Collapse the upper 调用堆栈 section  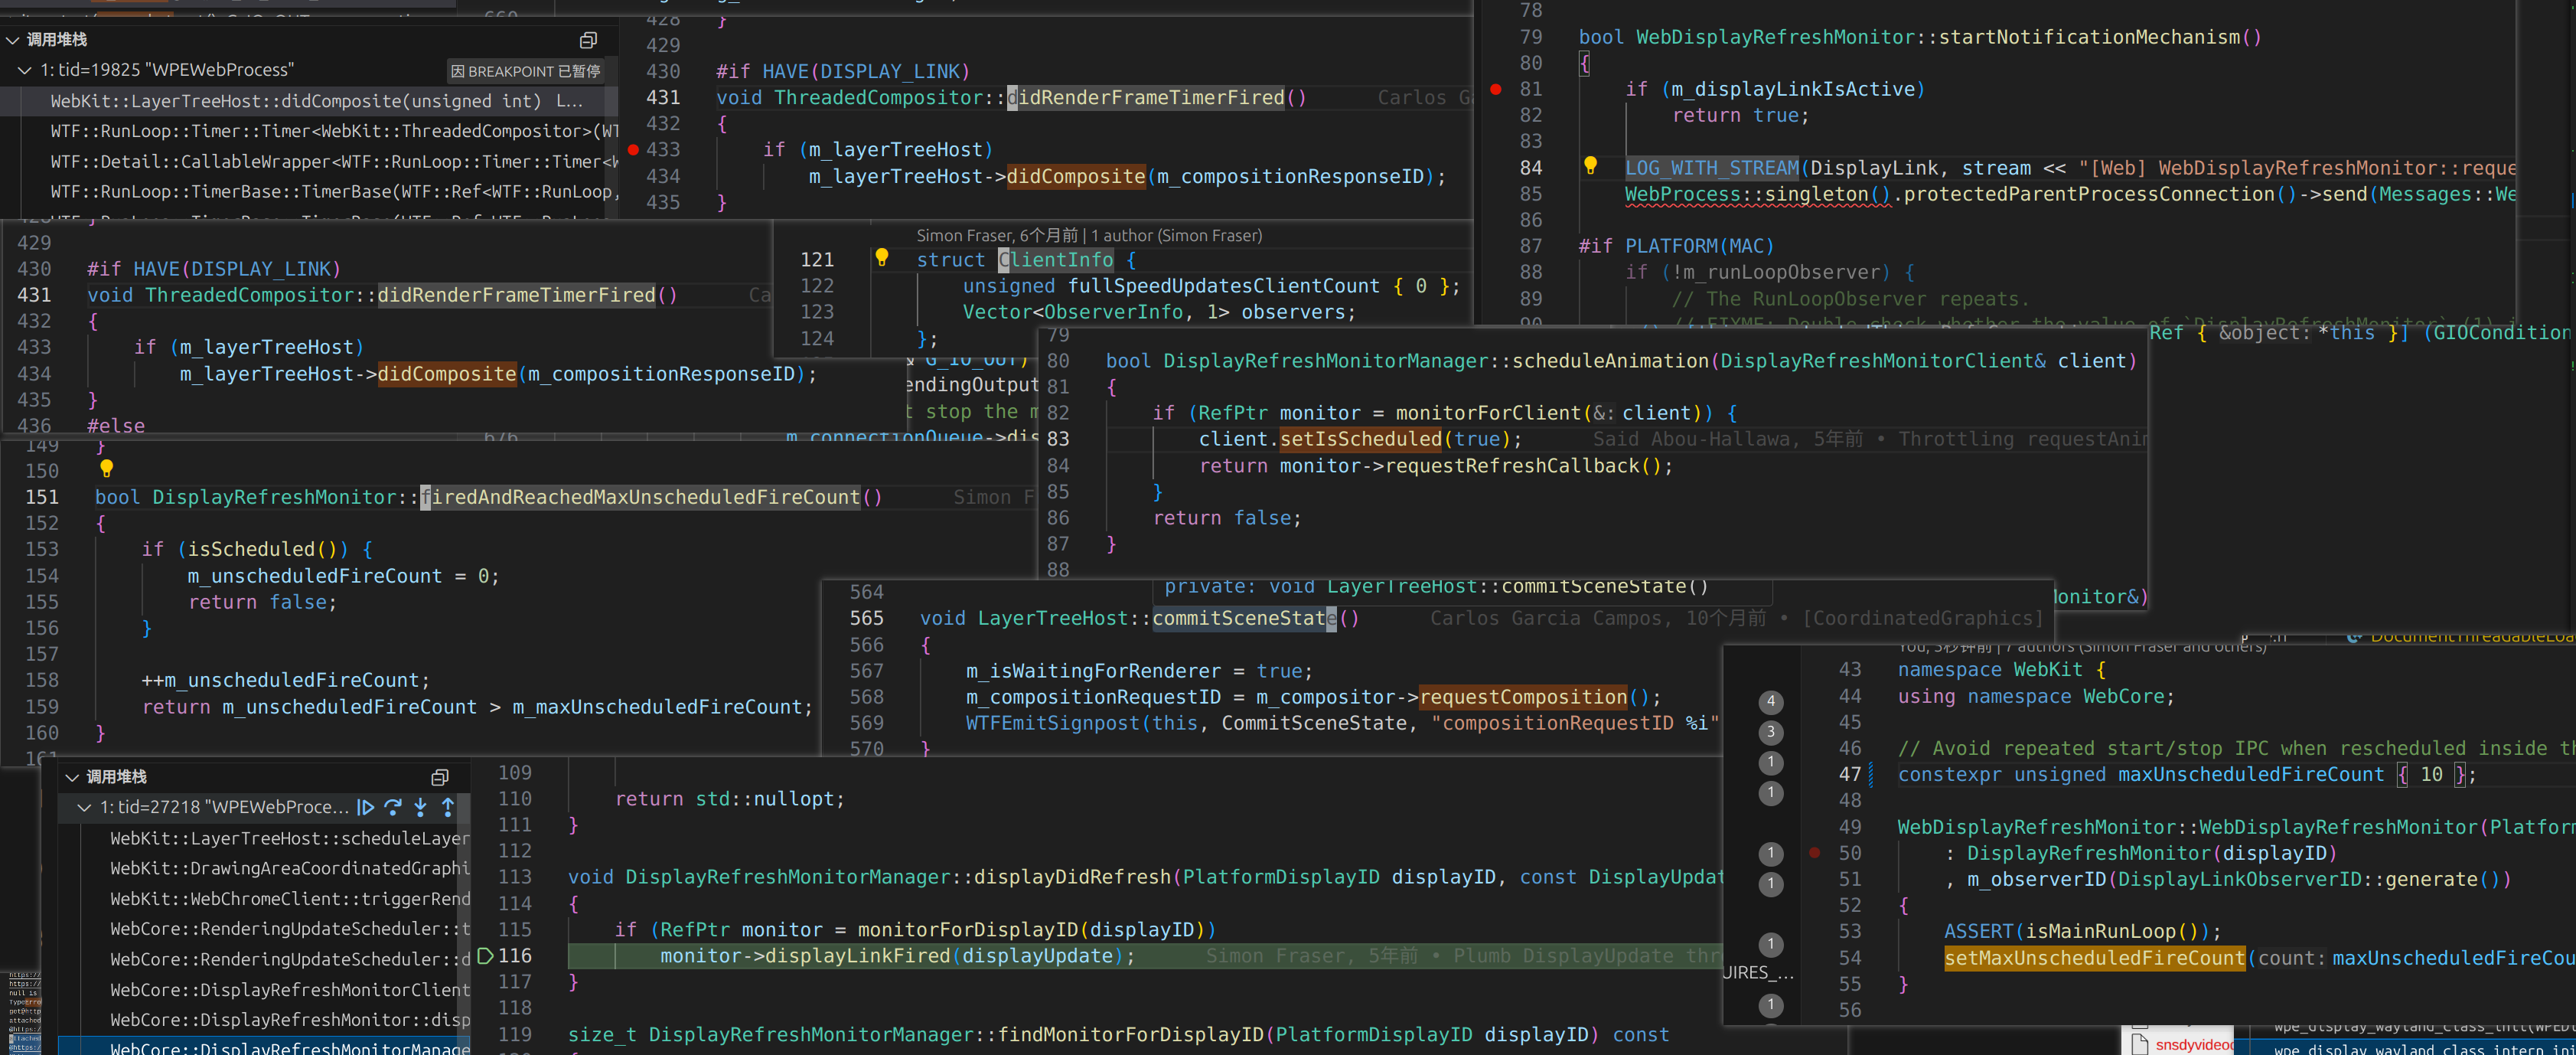point(12,40)
